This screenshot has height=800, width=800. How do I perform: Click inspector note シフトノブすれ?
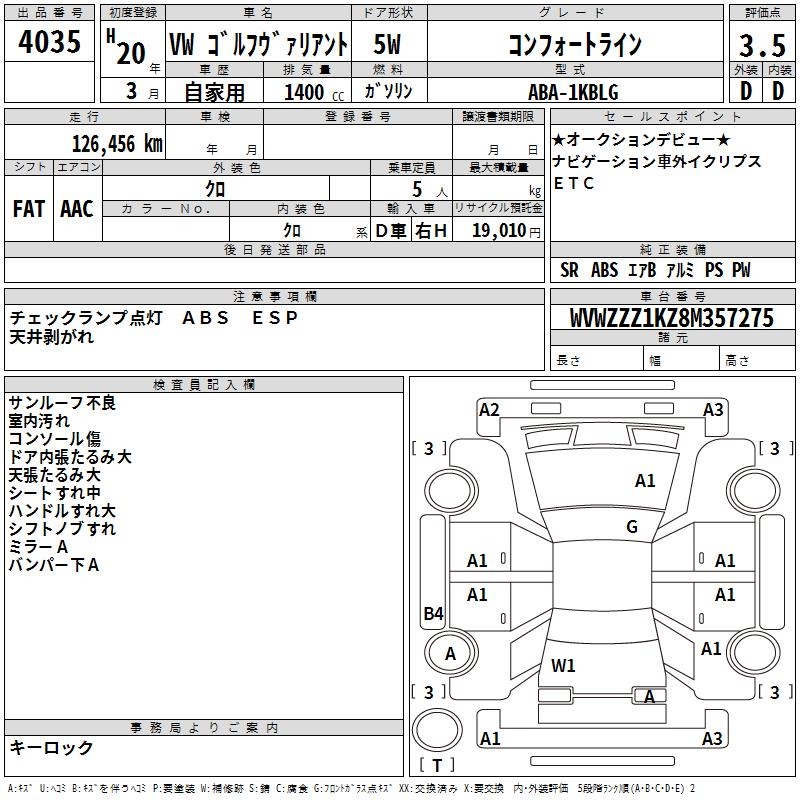(62, 529)
